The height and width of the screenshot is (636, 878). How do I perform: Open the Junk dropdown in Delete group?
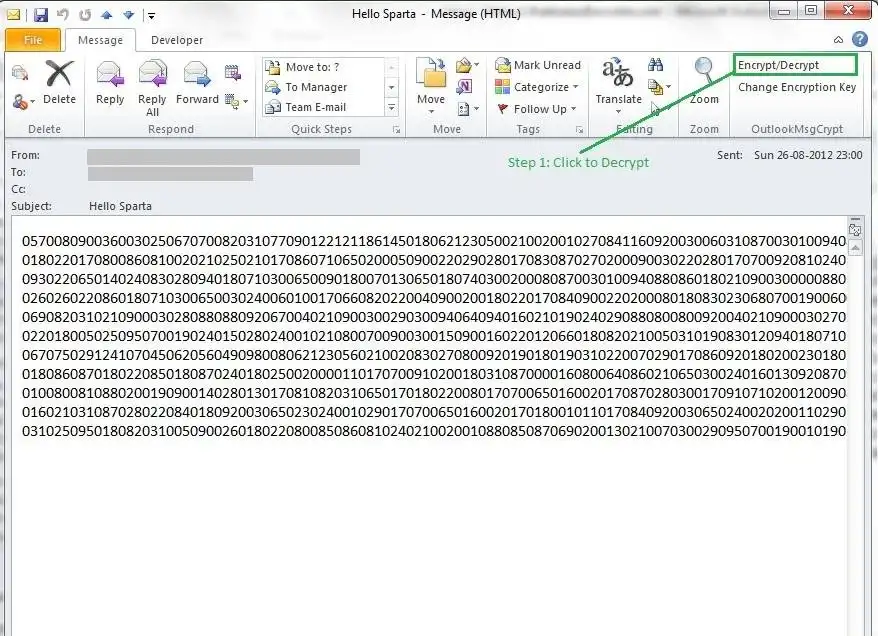pyautogui.click(x=23, y=102)
